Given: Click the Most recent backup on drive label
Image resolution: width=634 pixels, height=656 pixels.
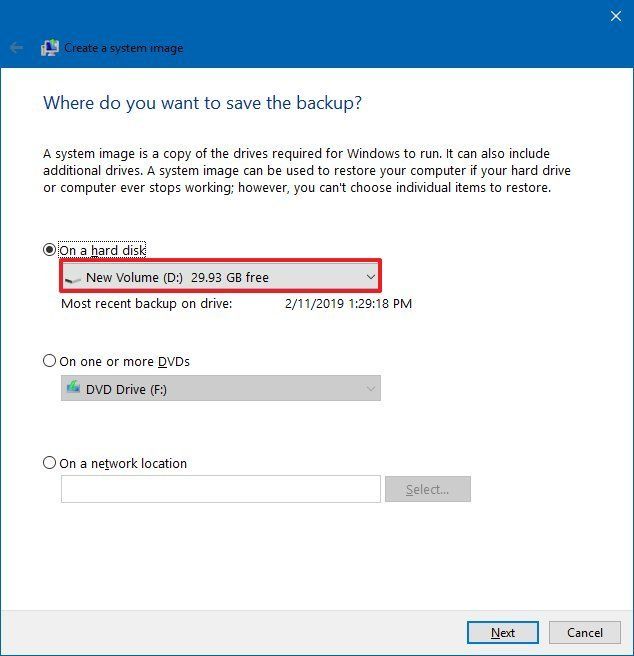Looking at the screenshot, I should point(146,303).
